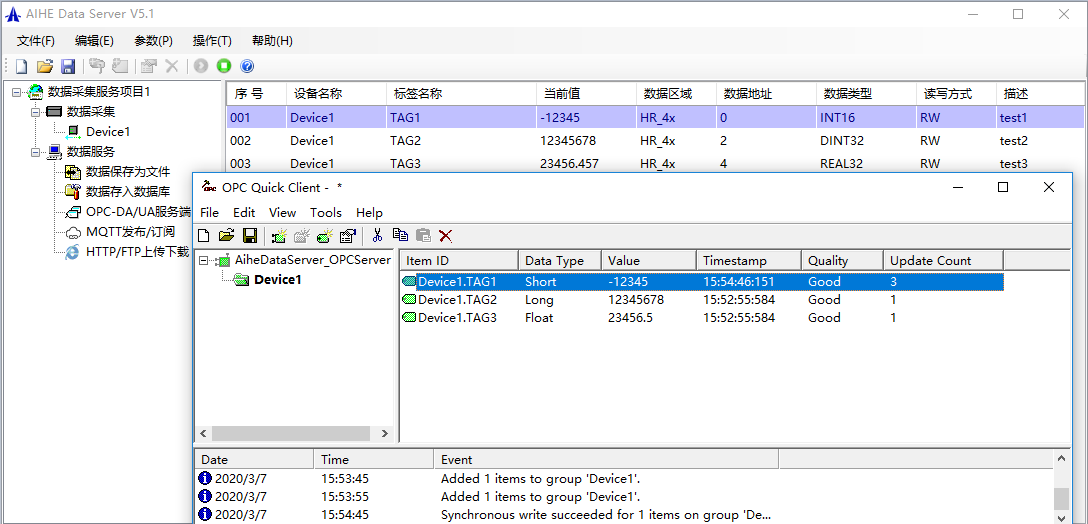Open the blue help icon in AIHE toolbar
Viewport: 1088px width, 524px height.
[x=247, y=66]
